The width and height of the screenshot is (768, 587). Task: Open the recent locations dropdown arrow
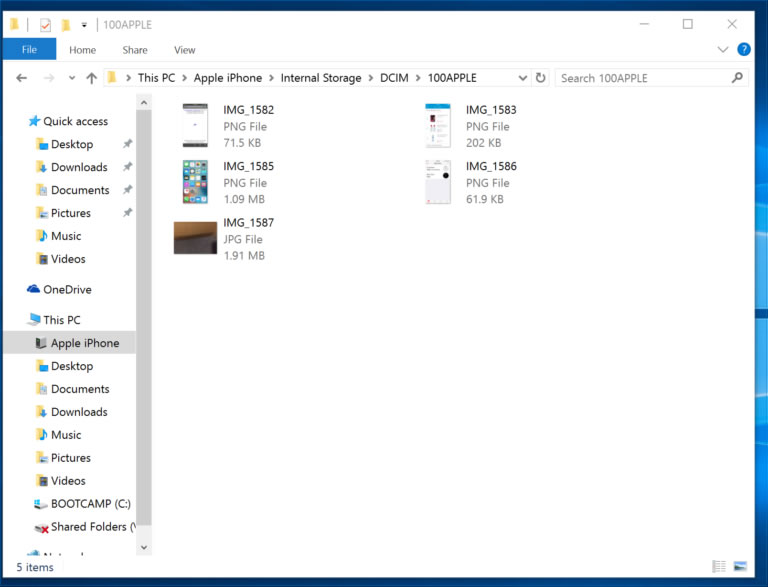tap(71, 78)
